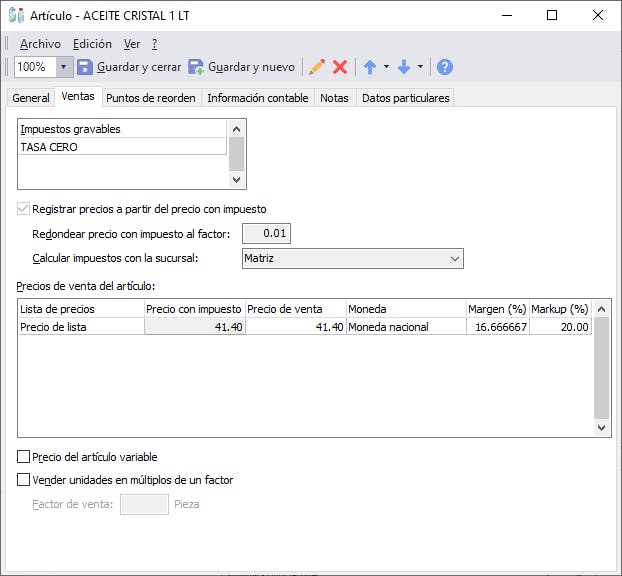Viewport: 622px width, 576px height.
Task: Open the Ver menu
Action: (132, 44)
